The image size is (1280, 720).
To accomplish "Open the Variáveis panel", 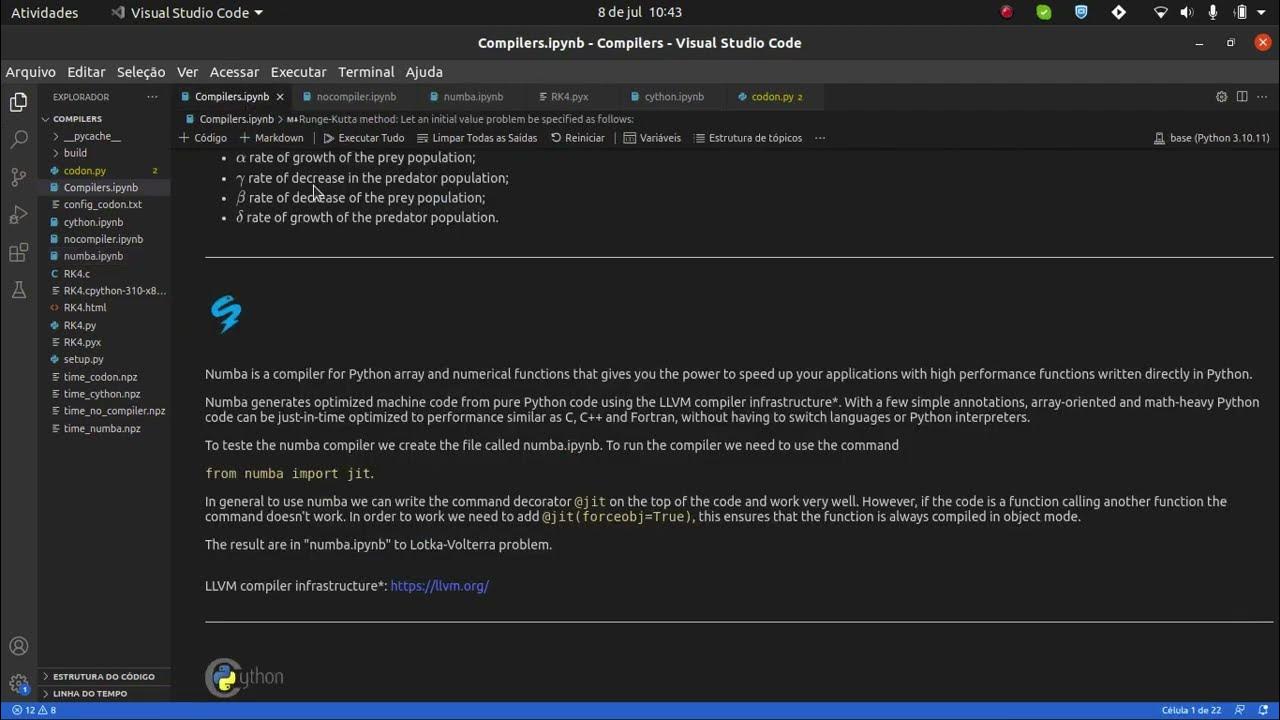I will (x=652, y=138).
